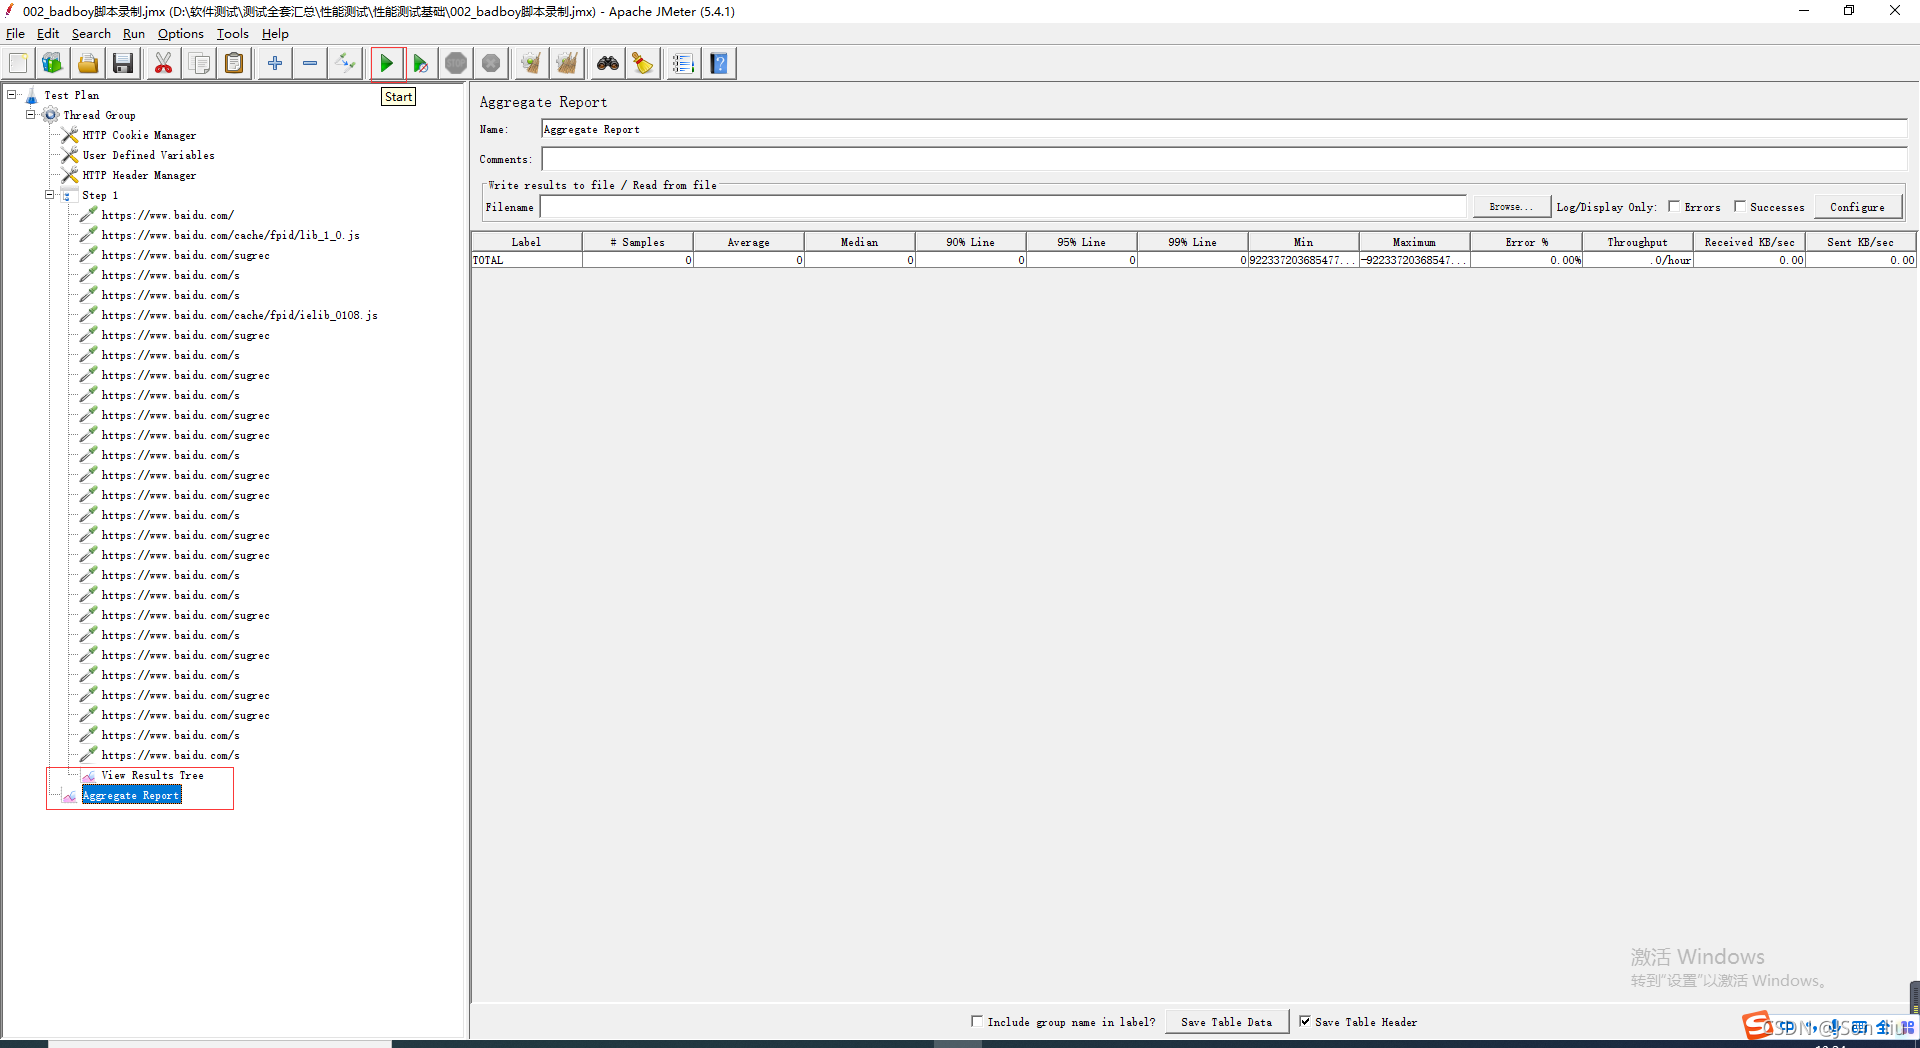Collapse the Step 1 node
This screenshot has height=1048, width=1920.
click(x=50, y=195)
